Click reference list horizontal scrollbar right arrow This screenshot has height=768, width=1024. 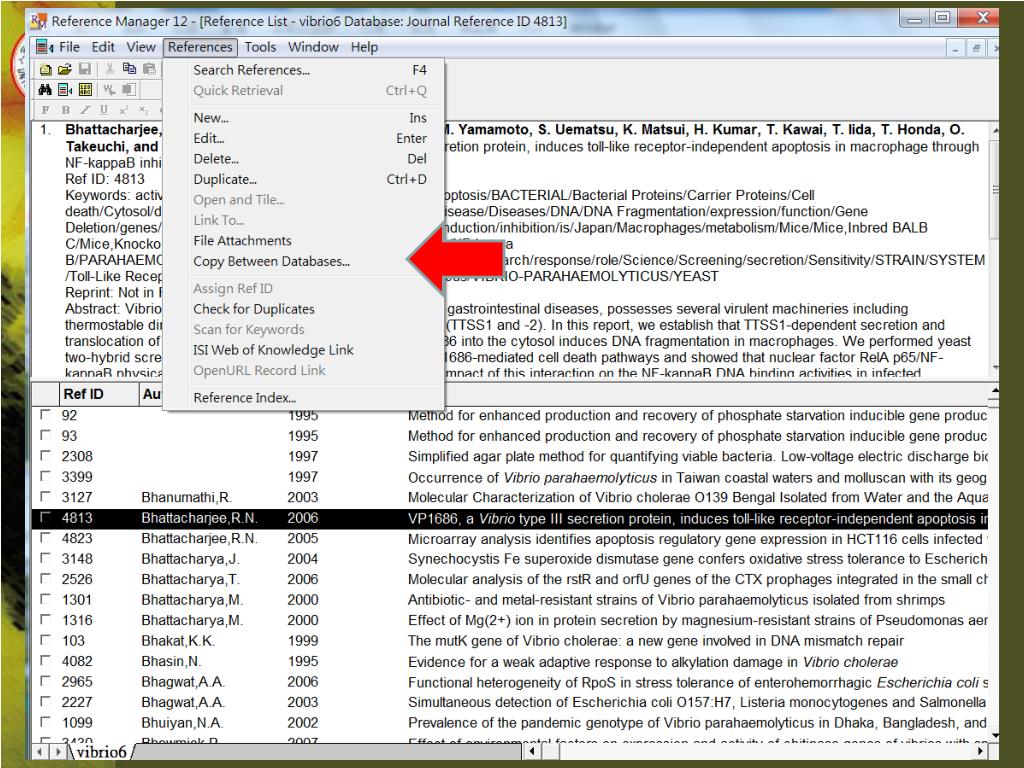point(980,752)
